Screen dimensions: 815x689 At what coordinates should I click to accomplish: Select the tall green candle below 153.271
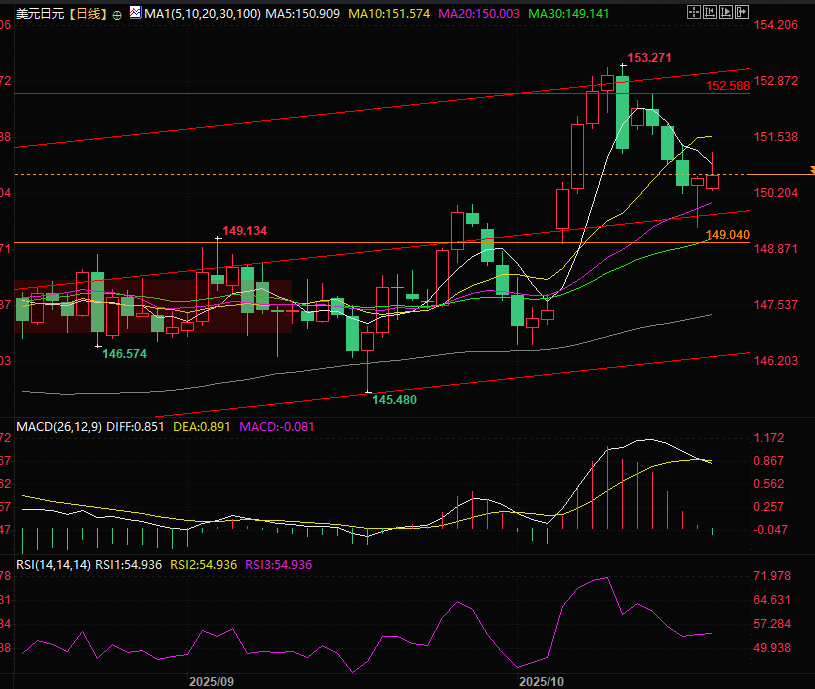pos(623,112)
